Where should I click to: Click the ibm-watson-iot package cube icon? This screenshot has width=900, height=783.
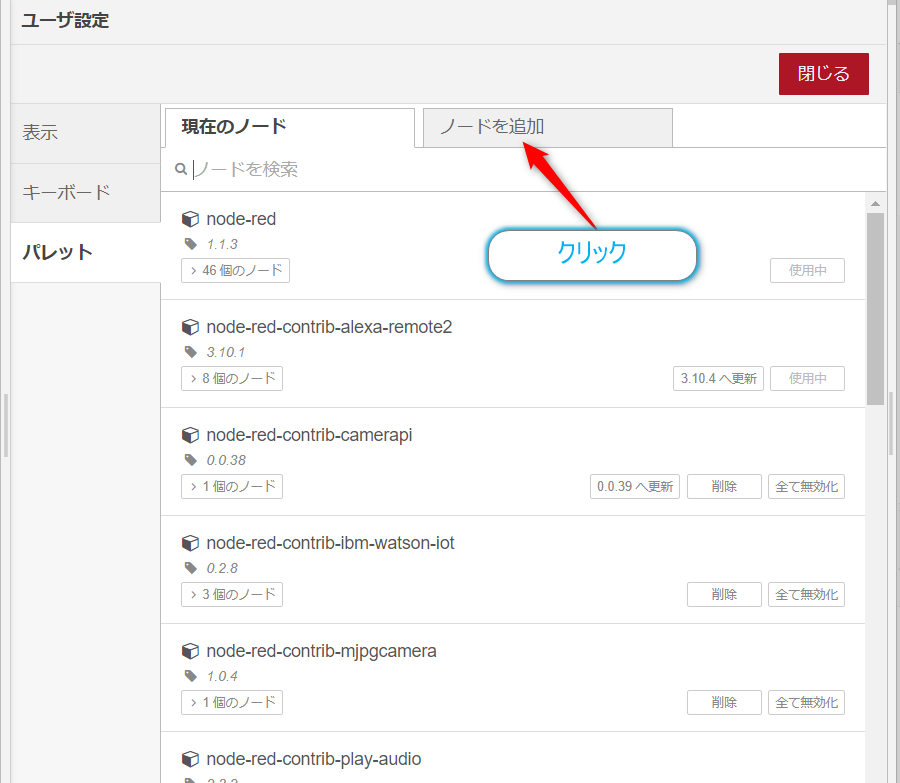pos(190,542)
